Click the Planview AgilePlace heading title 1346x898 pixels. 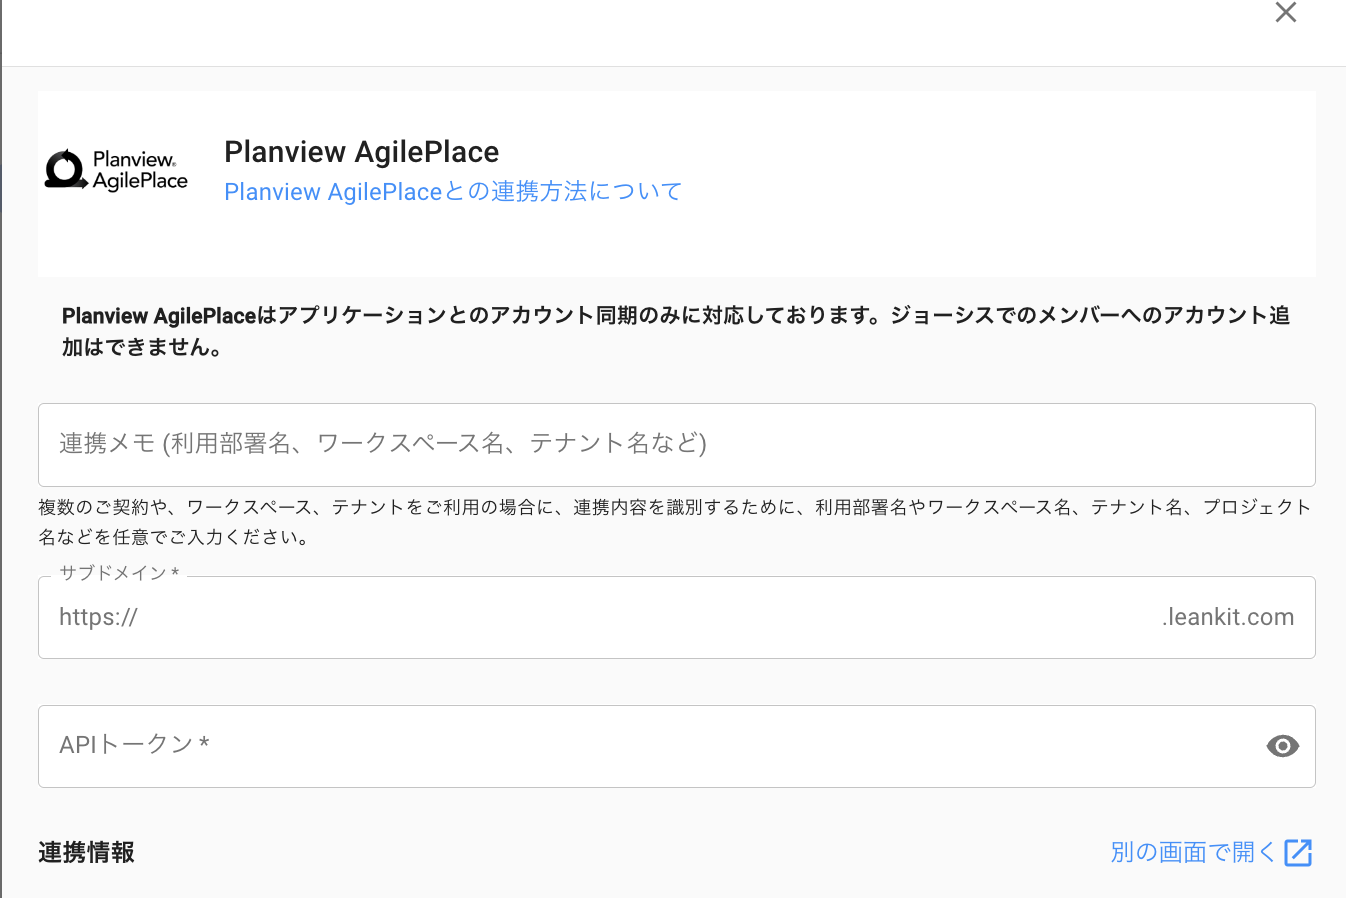coord(361,152)
